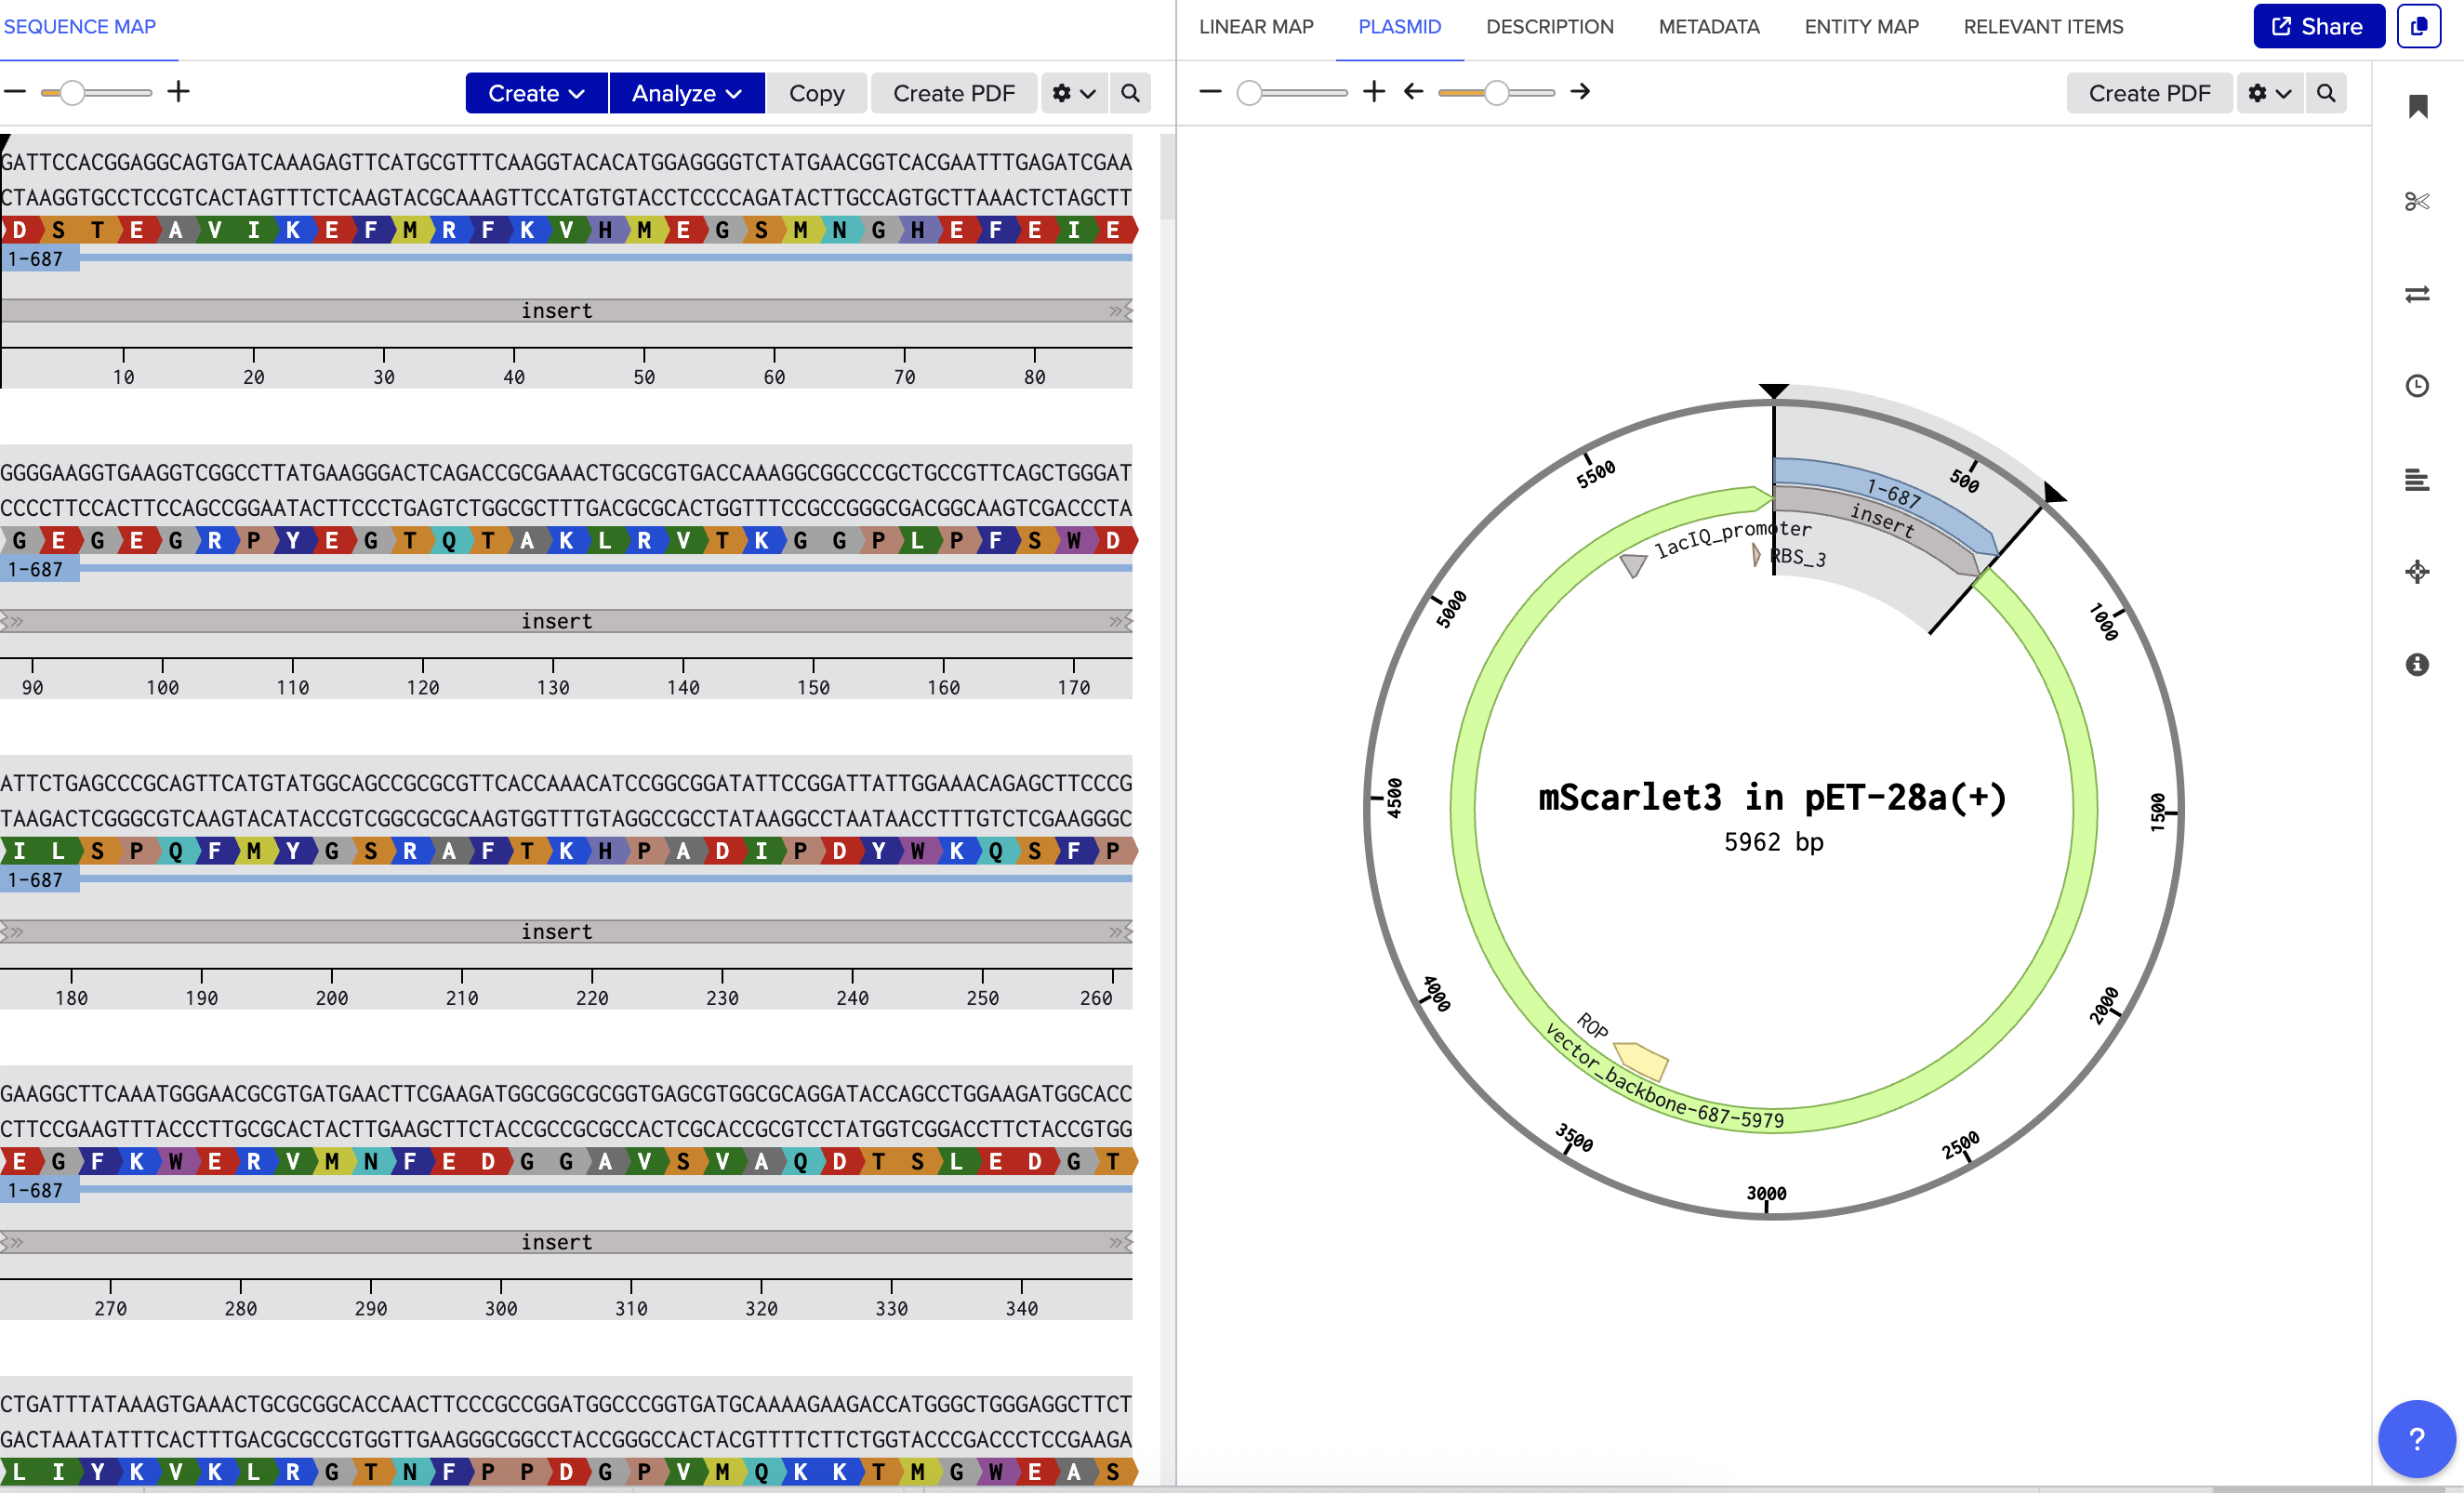Click the 5962 bp size label
The width and height of the screenshot is (2464, 1493).
(1773, 842)
